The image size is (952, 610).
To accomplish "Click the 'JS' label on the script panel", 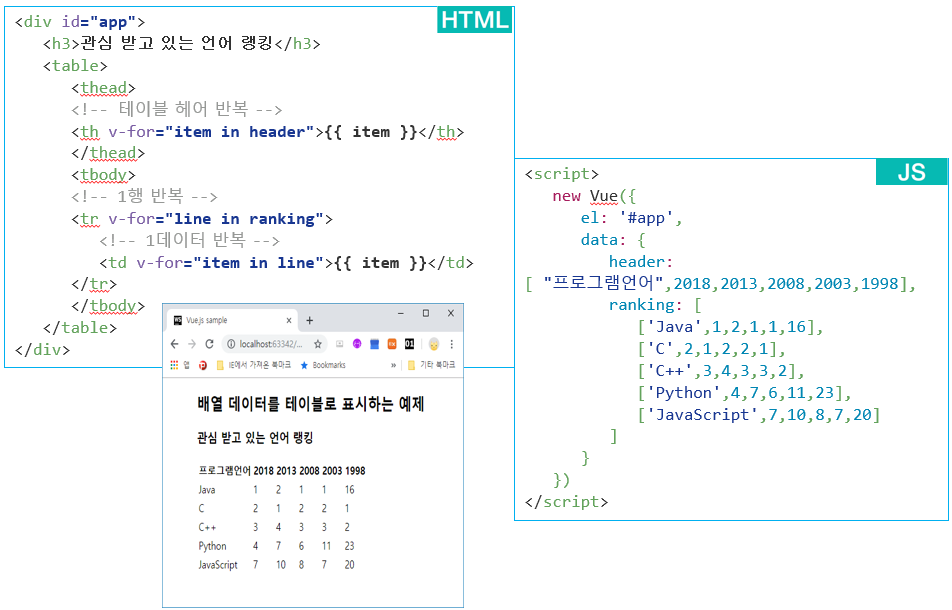I will point(911,172).
